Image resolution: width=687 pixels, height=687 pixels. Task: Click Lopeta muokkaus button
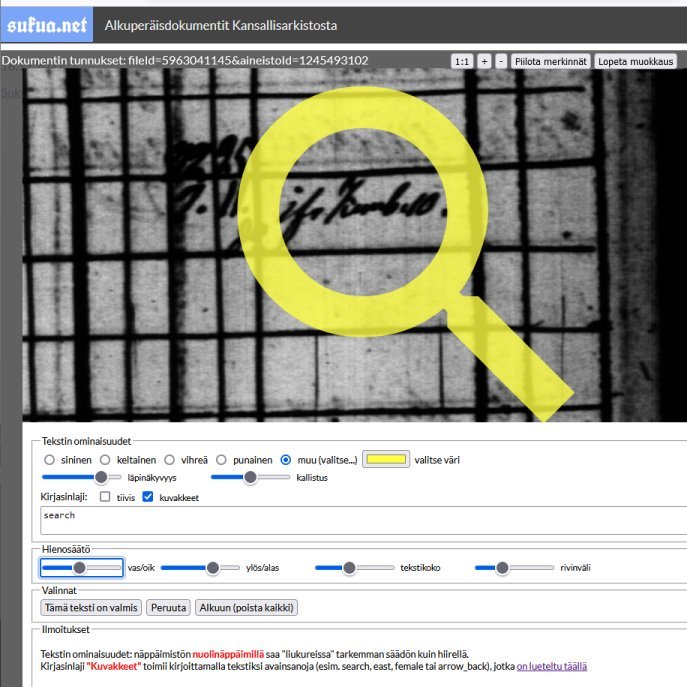tap(635, 61)
